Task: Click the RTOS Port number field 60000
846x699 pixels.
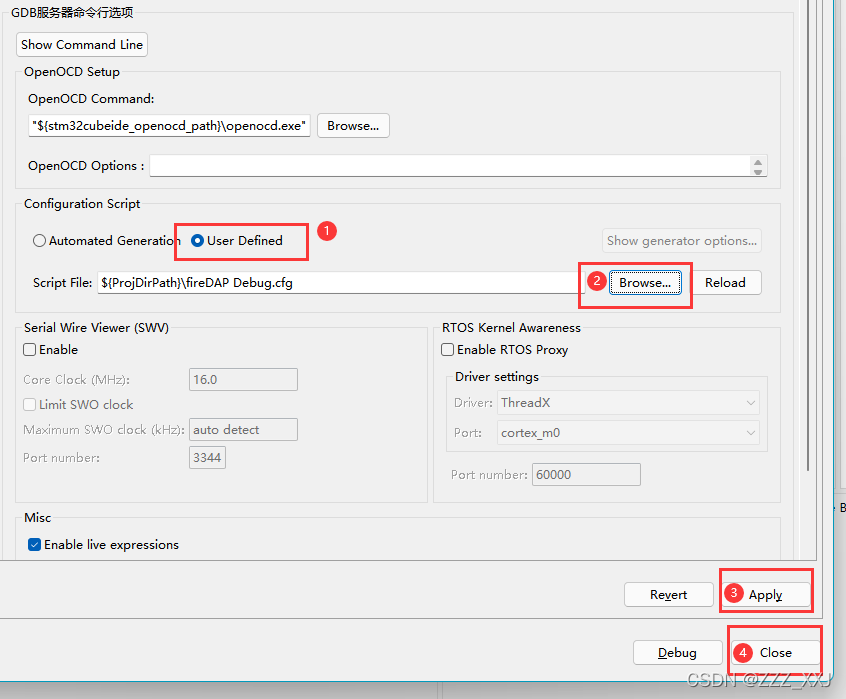Action: pos(586,475)
